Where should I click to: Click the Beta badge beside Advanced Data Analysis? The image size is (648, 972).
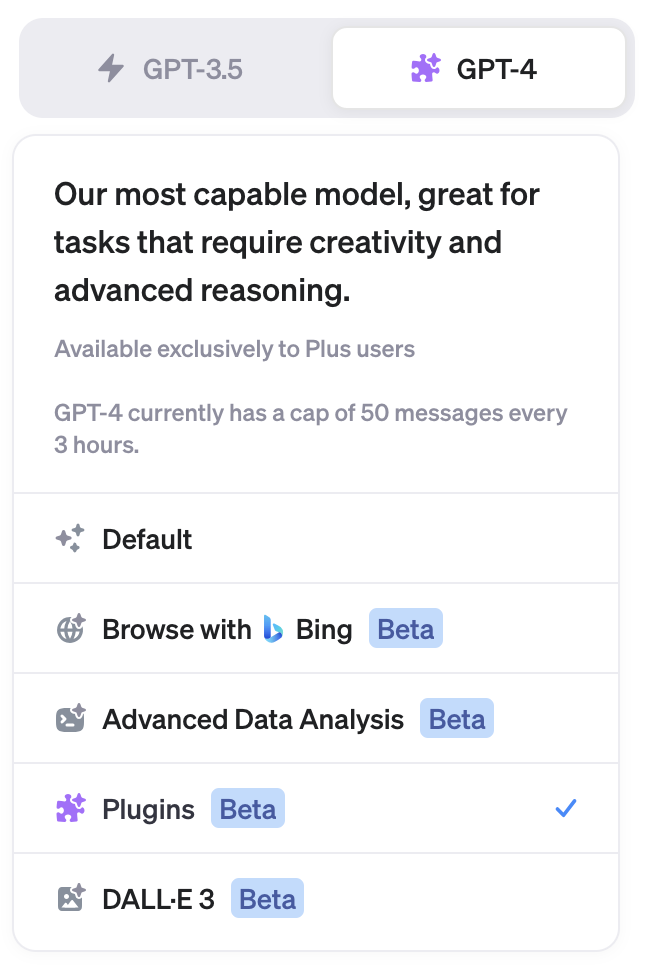coord(456,719)
